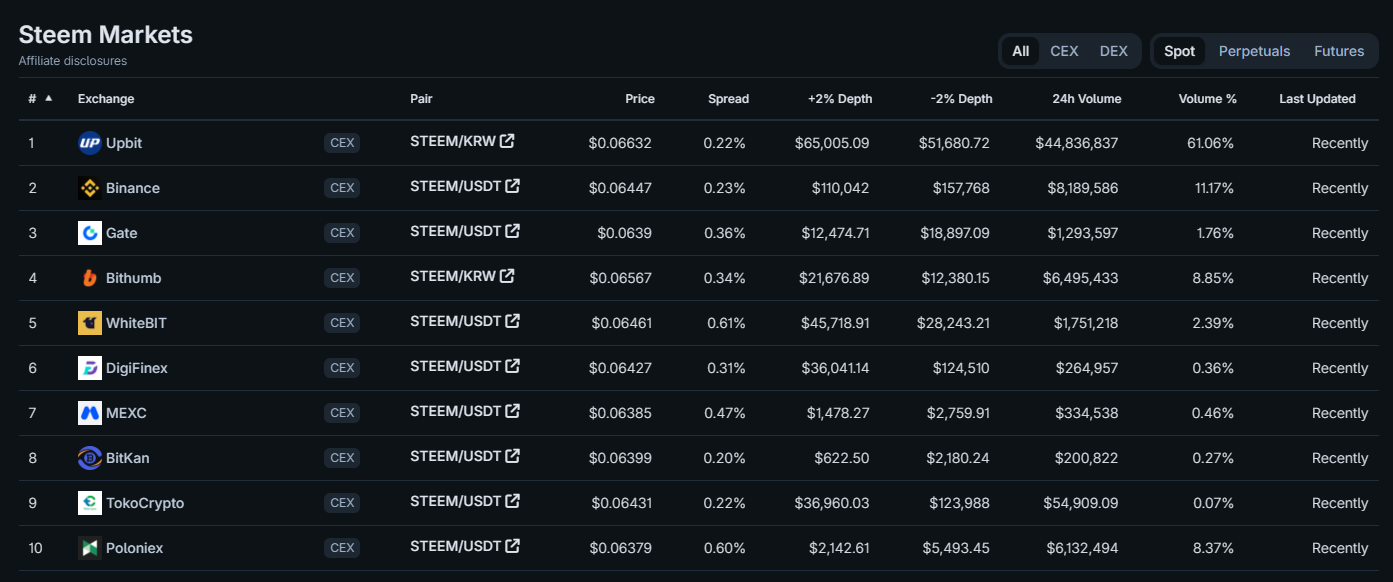1393x582 pixels.
Task: Click the Upbit exchange logo
Action: [x=90, y=143]
